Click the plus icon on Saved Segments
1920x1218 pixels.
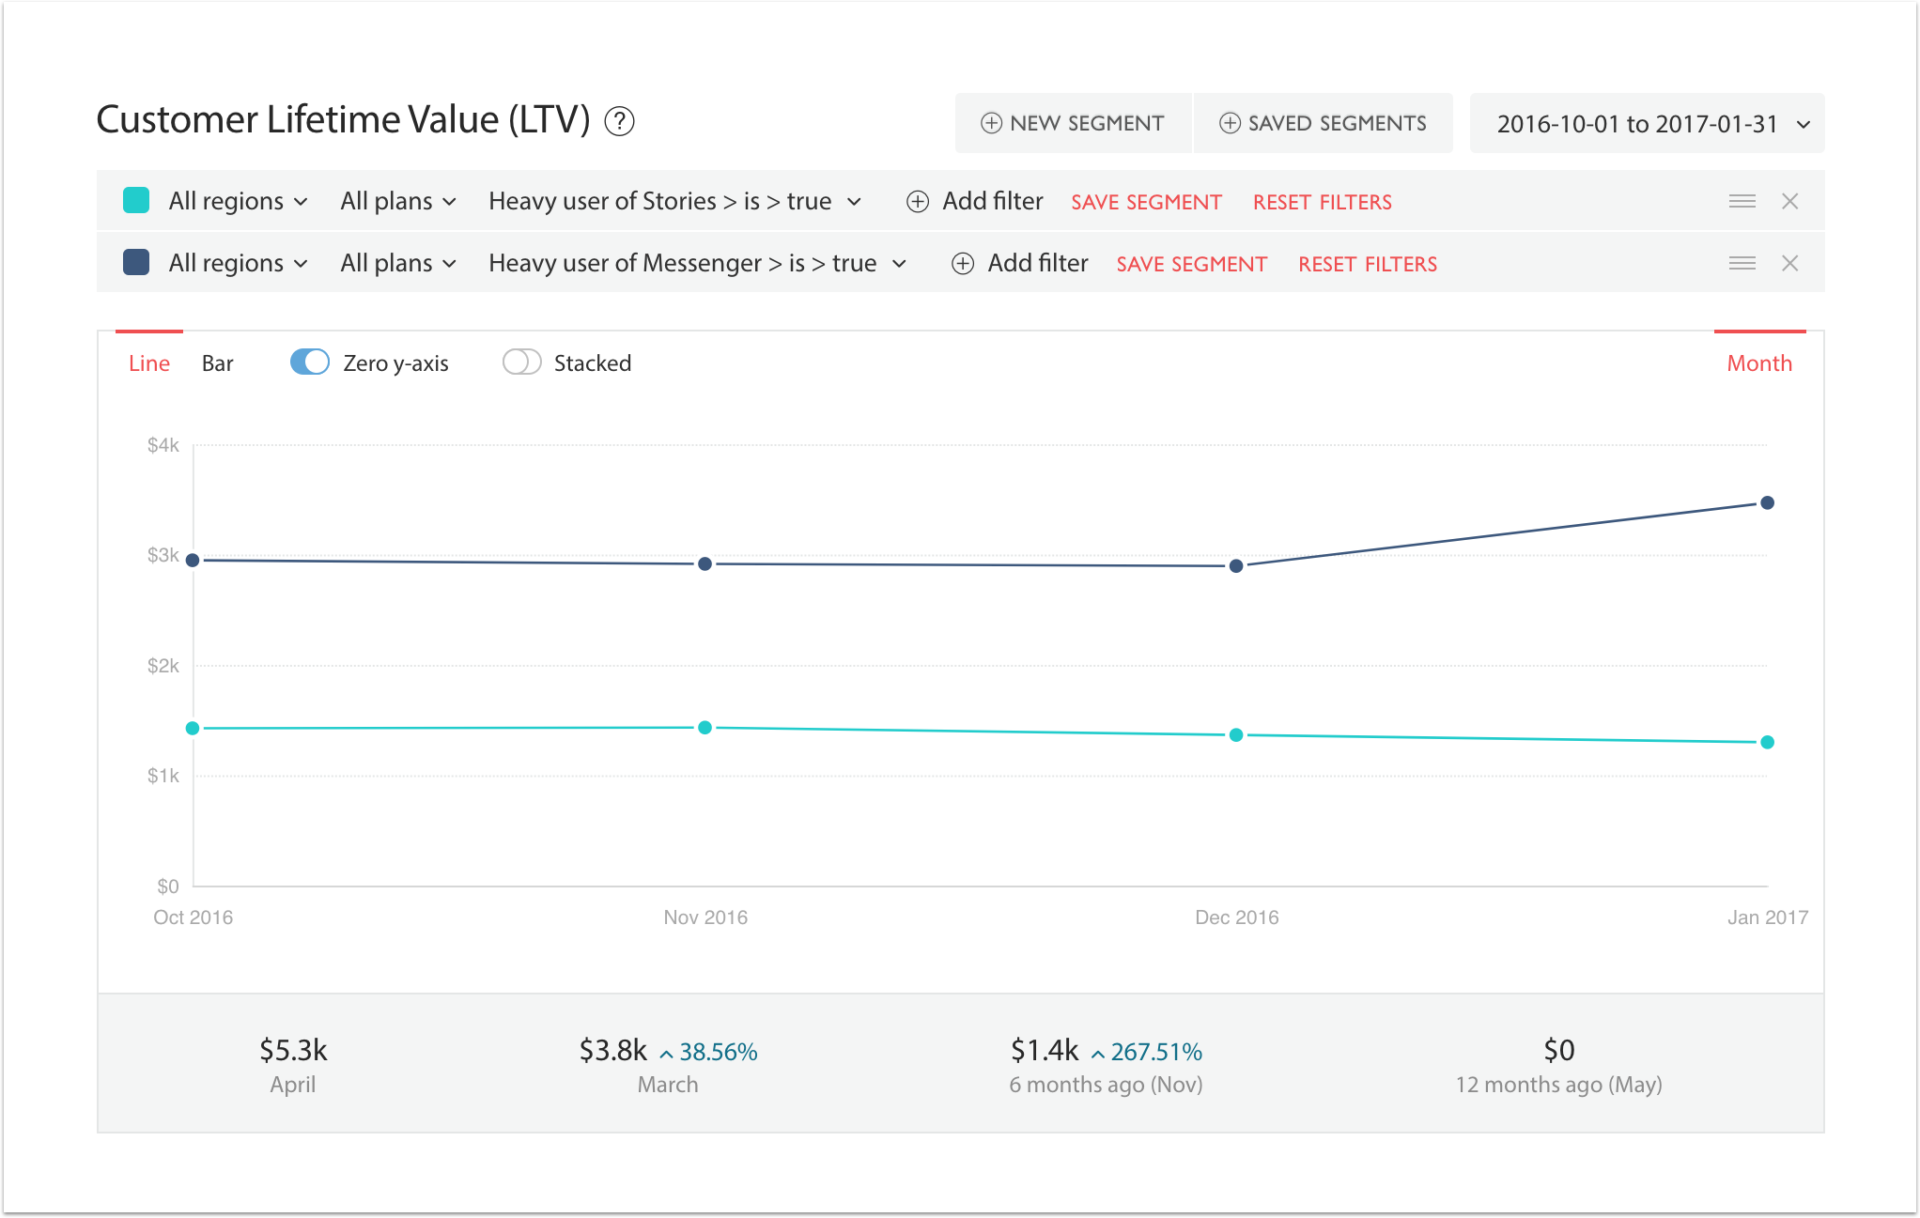pos(1229,122)
